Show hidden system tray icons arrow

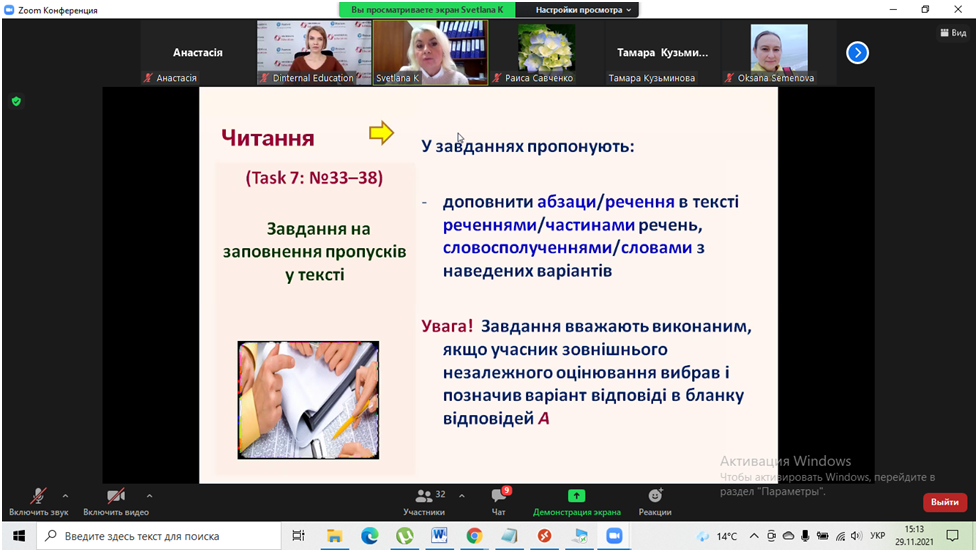(754, 536)
